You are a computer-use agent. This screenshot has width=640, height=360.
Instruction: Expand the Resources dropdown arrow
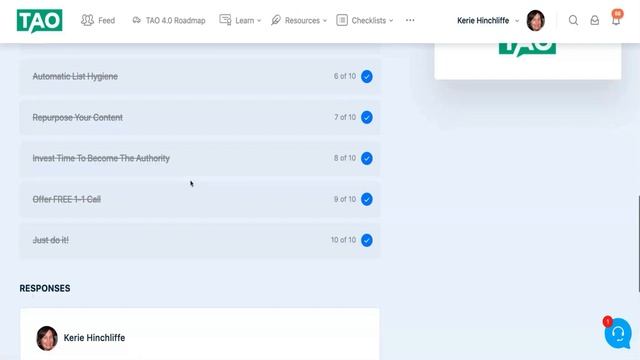(325, 21)
